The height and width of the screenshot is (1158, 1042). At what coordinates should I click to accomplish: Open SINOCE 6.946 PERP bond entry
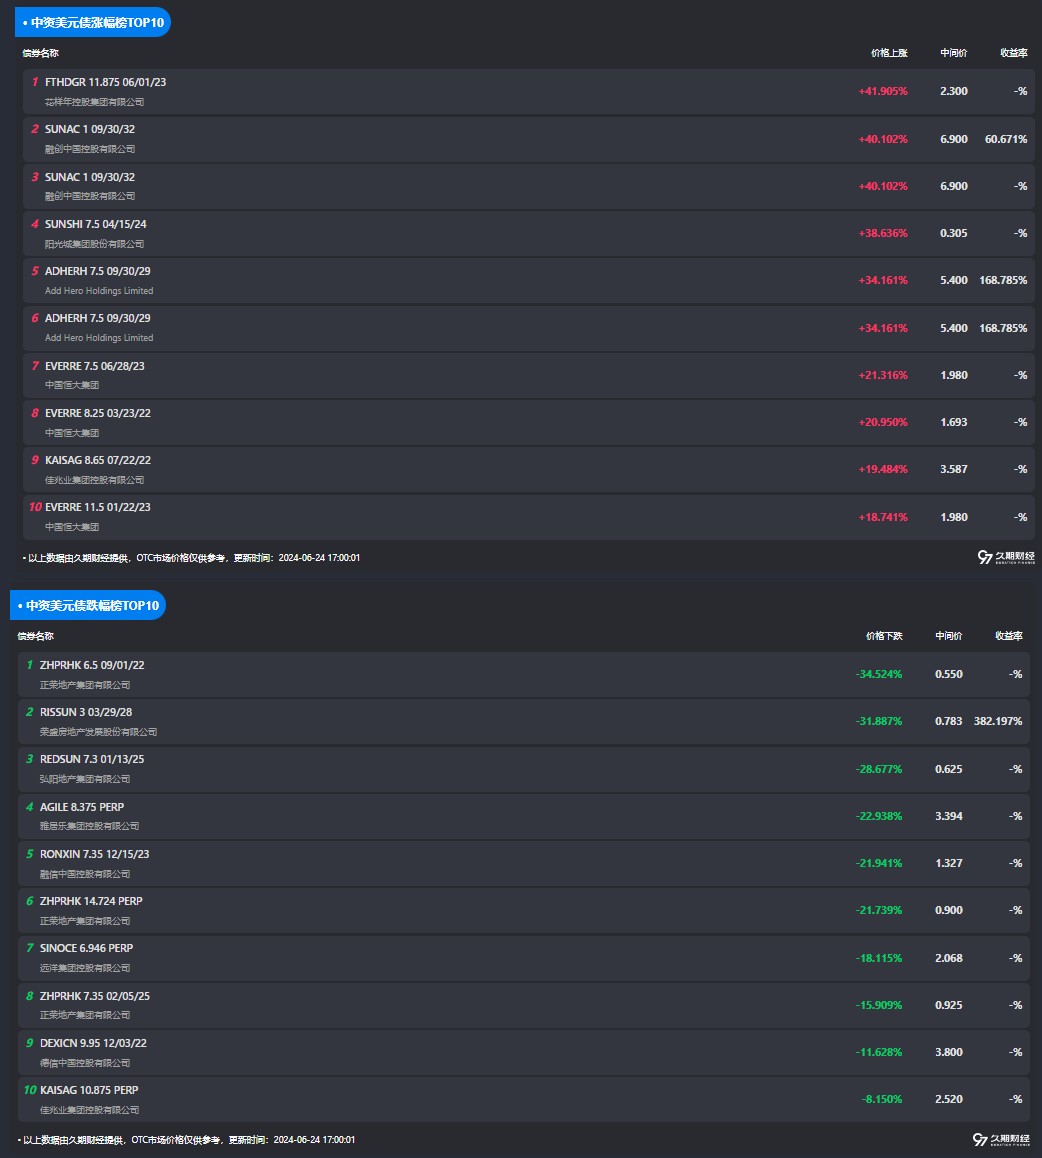(524, 958)
